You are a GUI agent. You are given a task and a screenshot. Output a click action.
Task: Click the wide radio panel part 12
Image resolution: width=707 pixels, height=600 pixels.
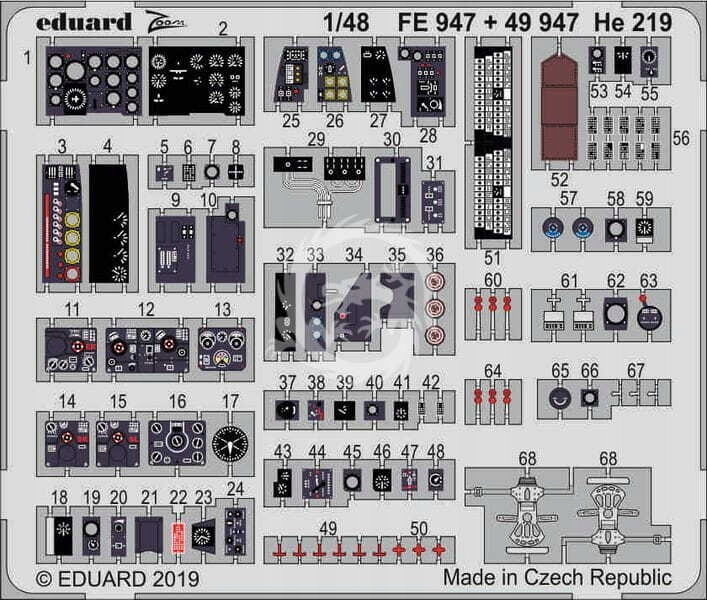[x=147, y=350]
